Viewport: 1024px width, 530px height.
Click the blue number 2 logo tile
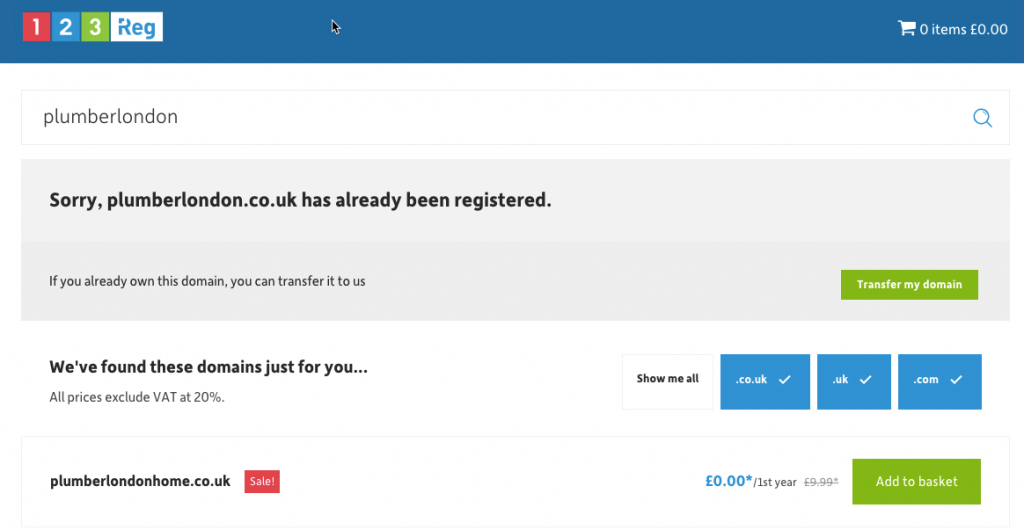65,27
